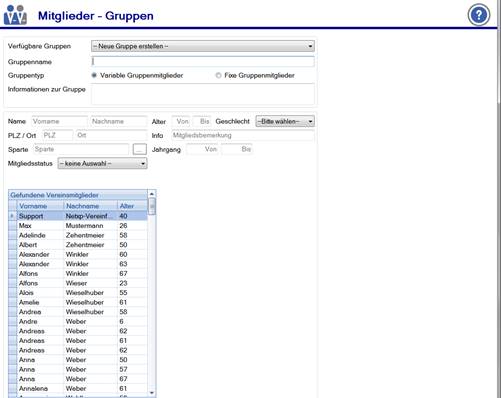Image resolution: width=501 pixels, height=398 pixels.
Task: Click the member list scroll up arrow
Action: pyautogui.click(x=152, y=194)
